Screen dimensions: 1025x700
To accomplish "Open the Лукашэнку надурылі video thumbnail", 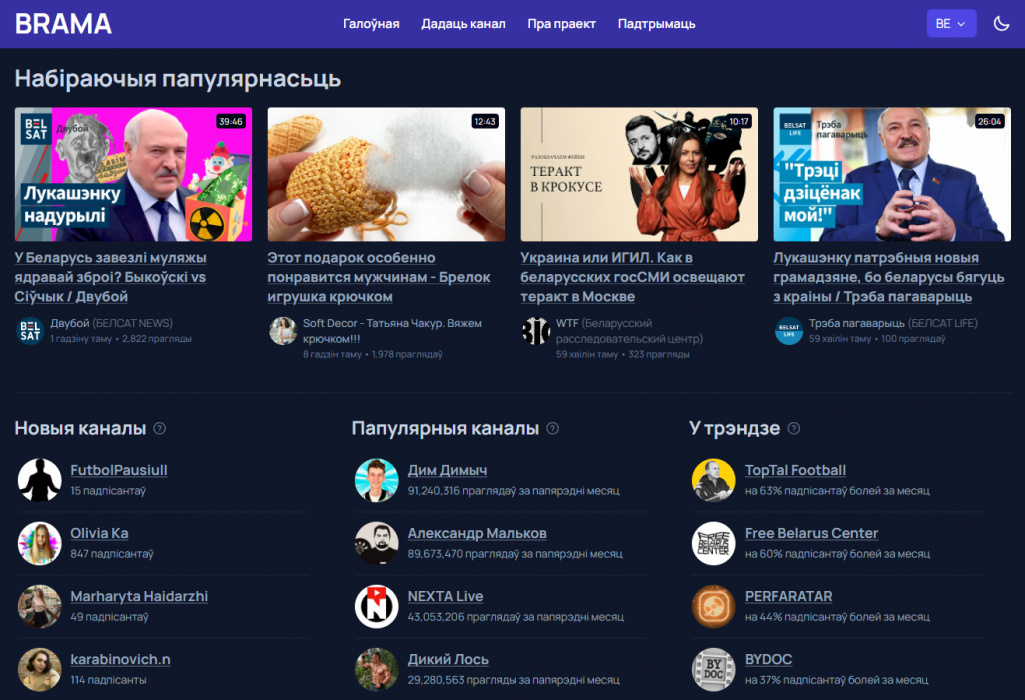I will [x=133, y=175].
